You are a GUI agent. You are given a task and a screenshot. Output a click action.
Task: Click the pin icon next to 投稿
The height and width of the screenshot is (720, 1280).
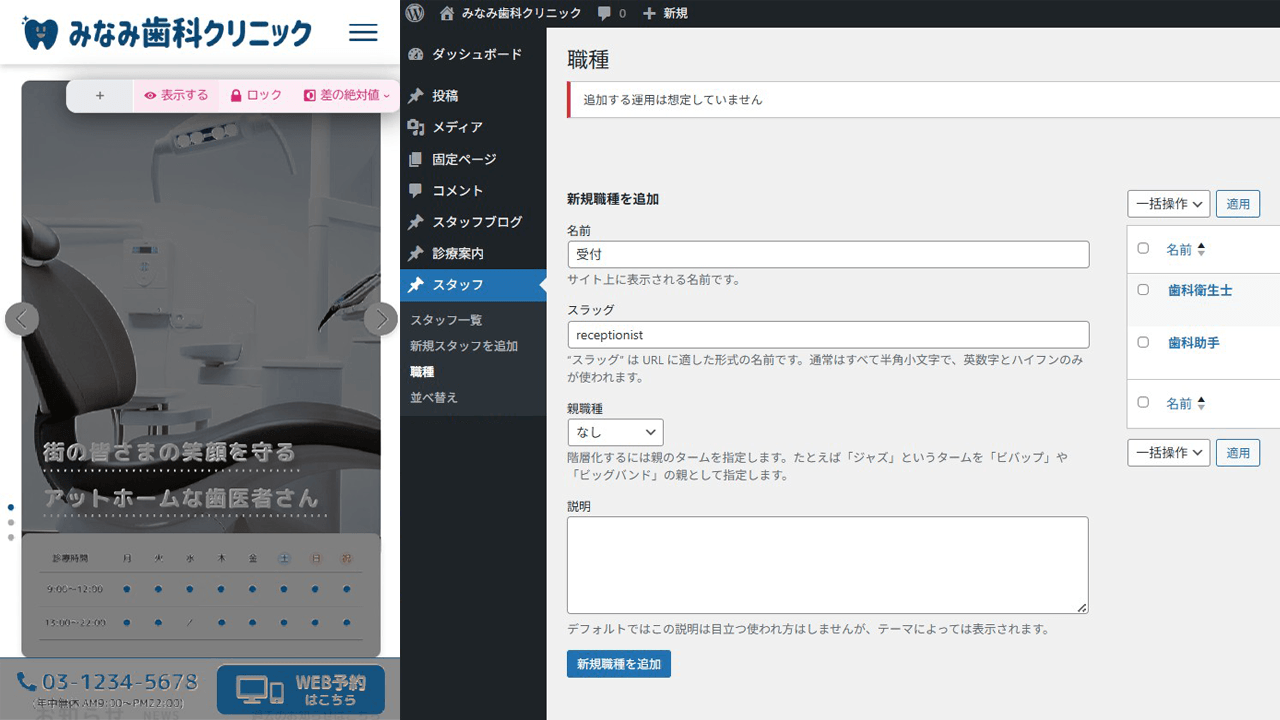pos(416,96)
